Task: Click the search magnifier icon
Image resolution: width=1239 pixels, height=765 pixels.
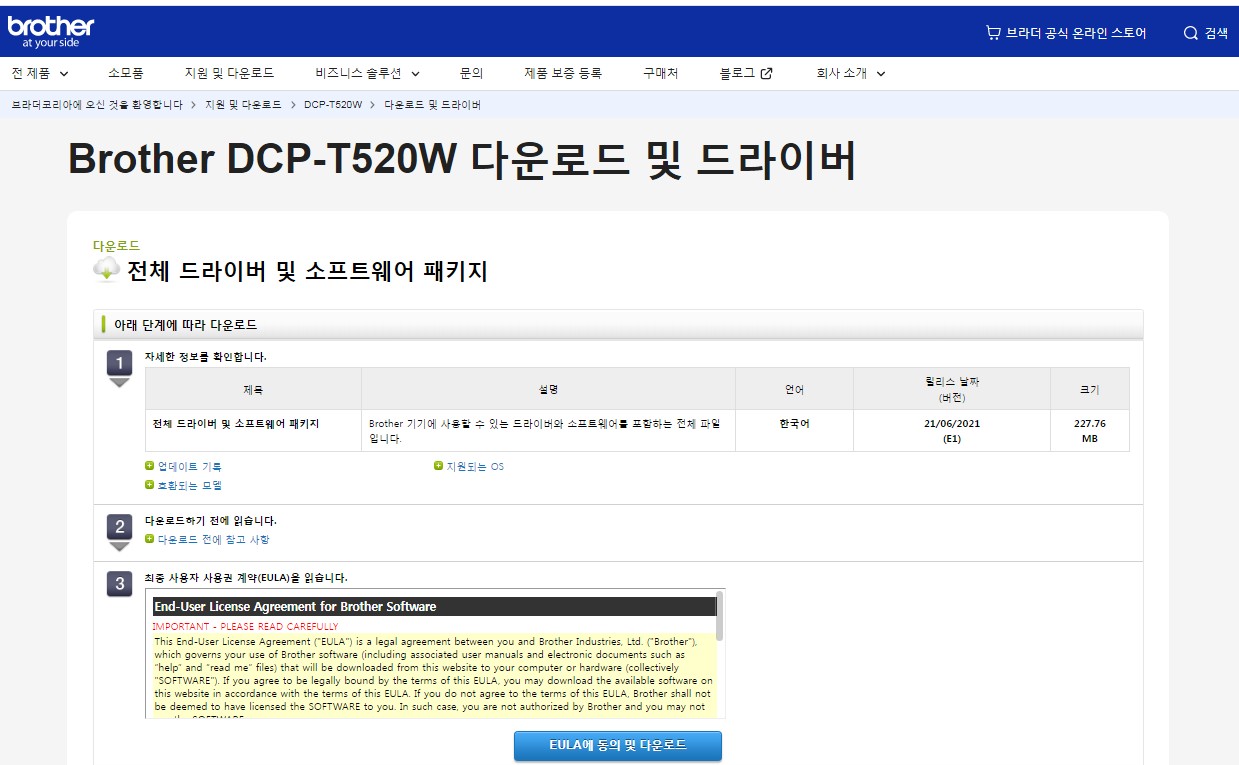Action: tap(1191, 33)
